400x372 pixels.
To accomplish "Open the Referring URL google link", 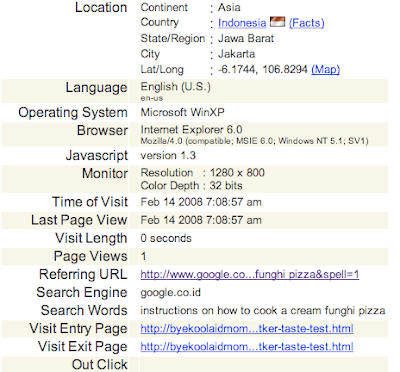I will (x=250, y=274).
